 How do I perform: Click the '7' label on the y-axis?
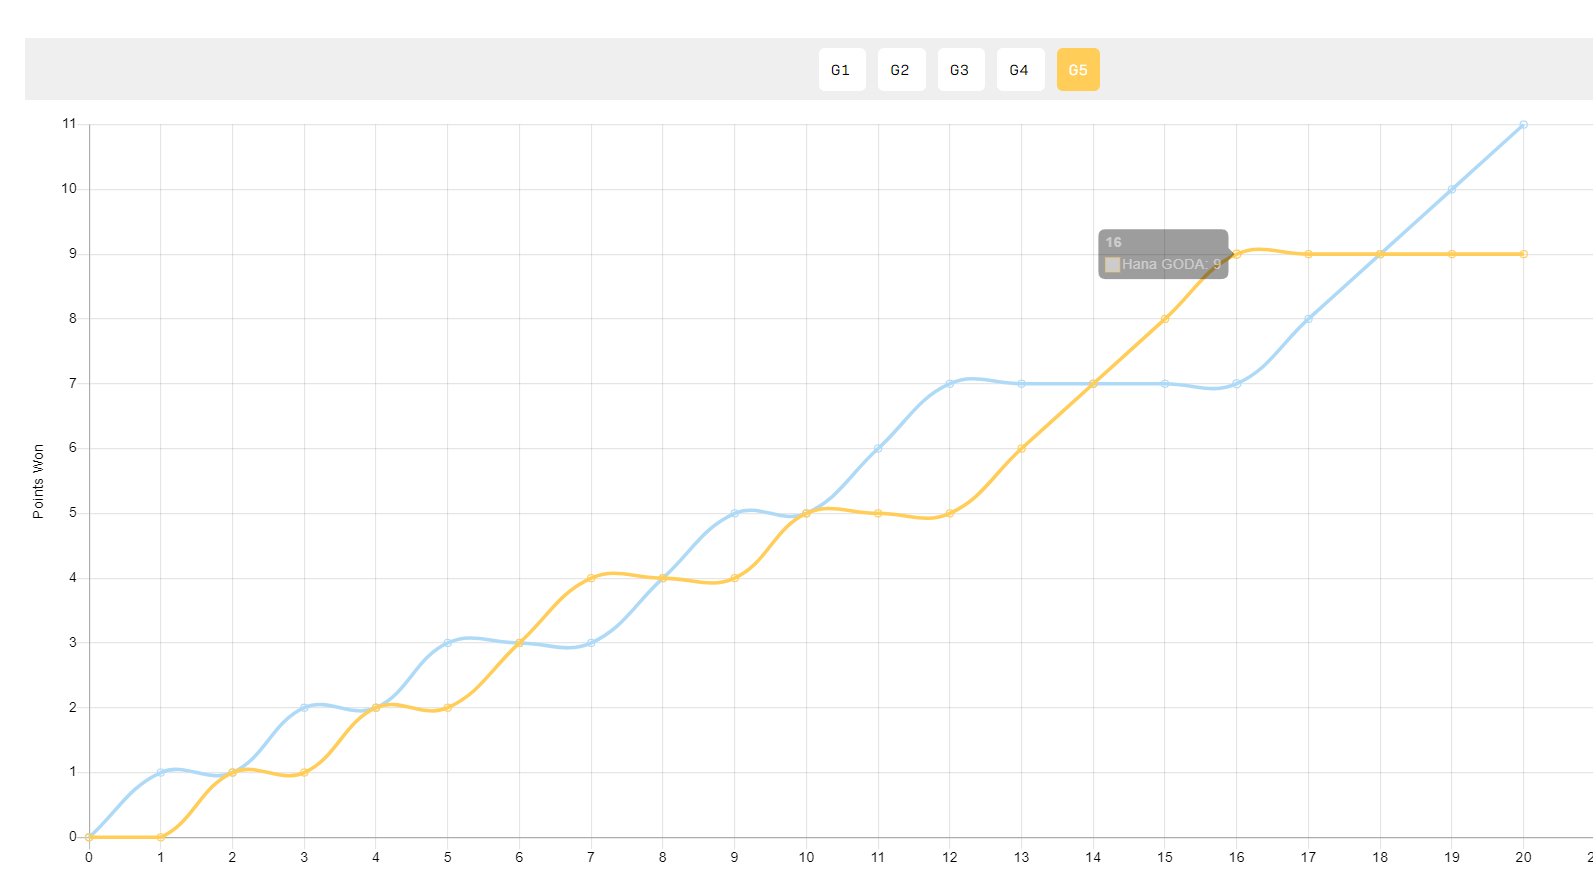click(72, 383)
